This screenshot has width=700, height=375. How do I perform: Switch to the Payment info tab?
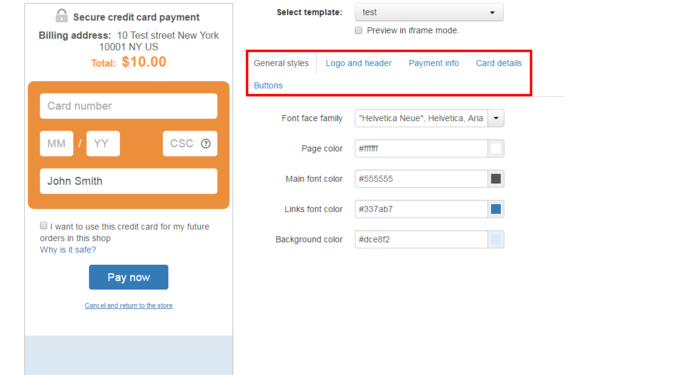pos(433,63)
